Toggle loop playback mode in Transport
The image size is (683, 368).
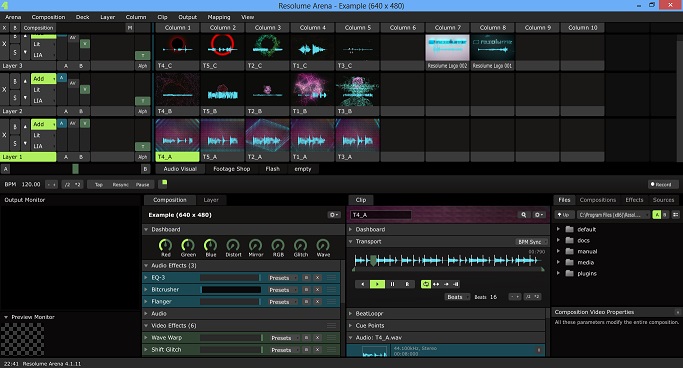click(426, 284)
